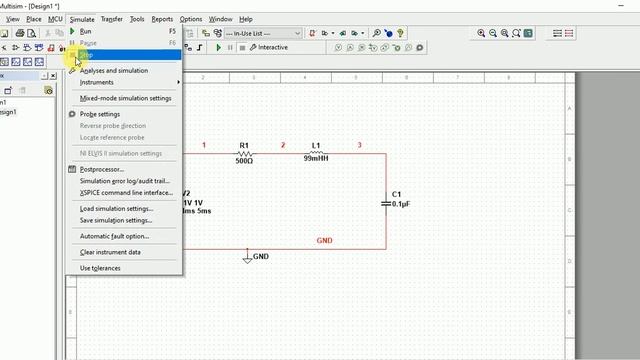Click the red-lined list view icon
Image resolution: width=640 pixels, height=360 pixels.
point(569,33)
